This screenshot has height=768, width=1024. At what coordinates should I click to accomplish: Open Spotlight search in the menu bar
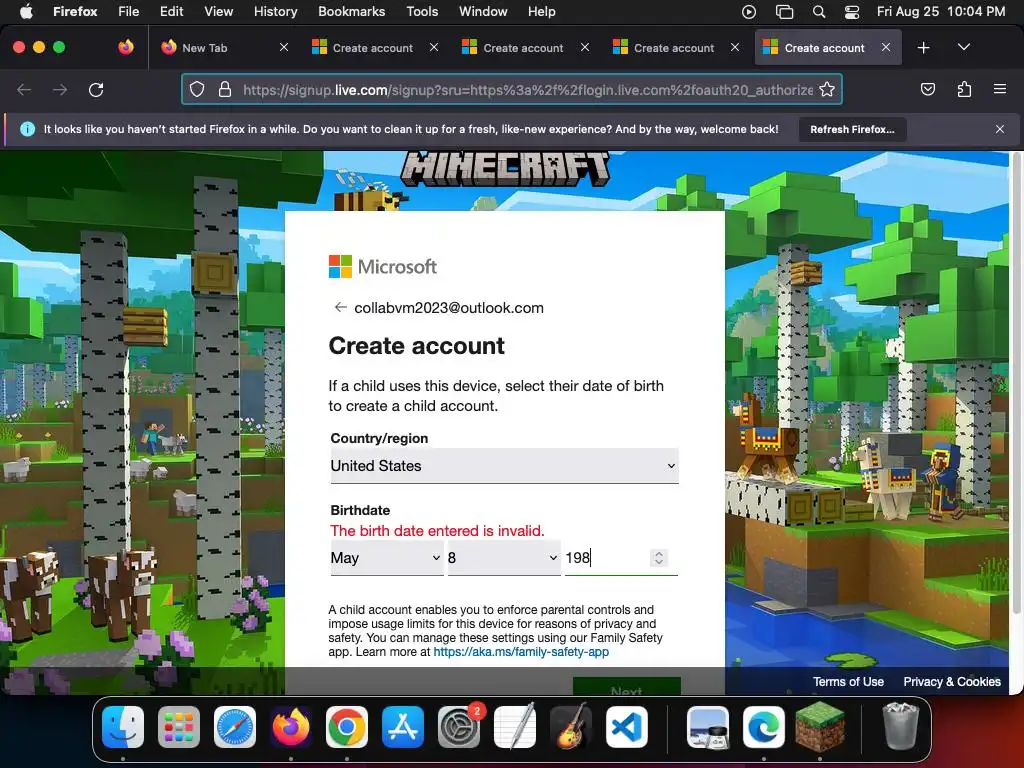coord(818,11)
